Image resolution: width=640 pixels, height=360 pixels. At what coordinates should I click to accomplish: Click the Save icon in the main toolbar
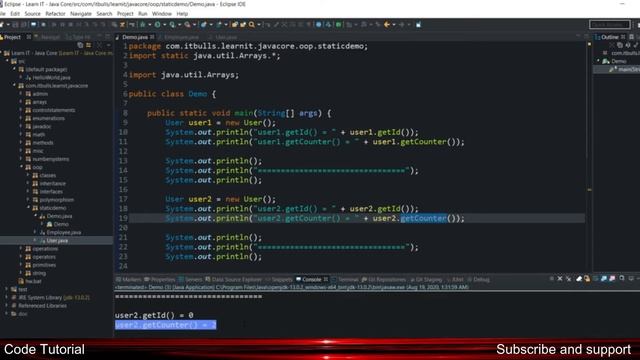tap(16, 25)
